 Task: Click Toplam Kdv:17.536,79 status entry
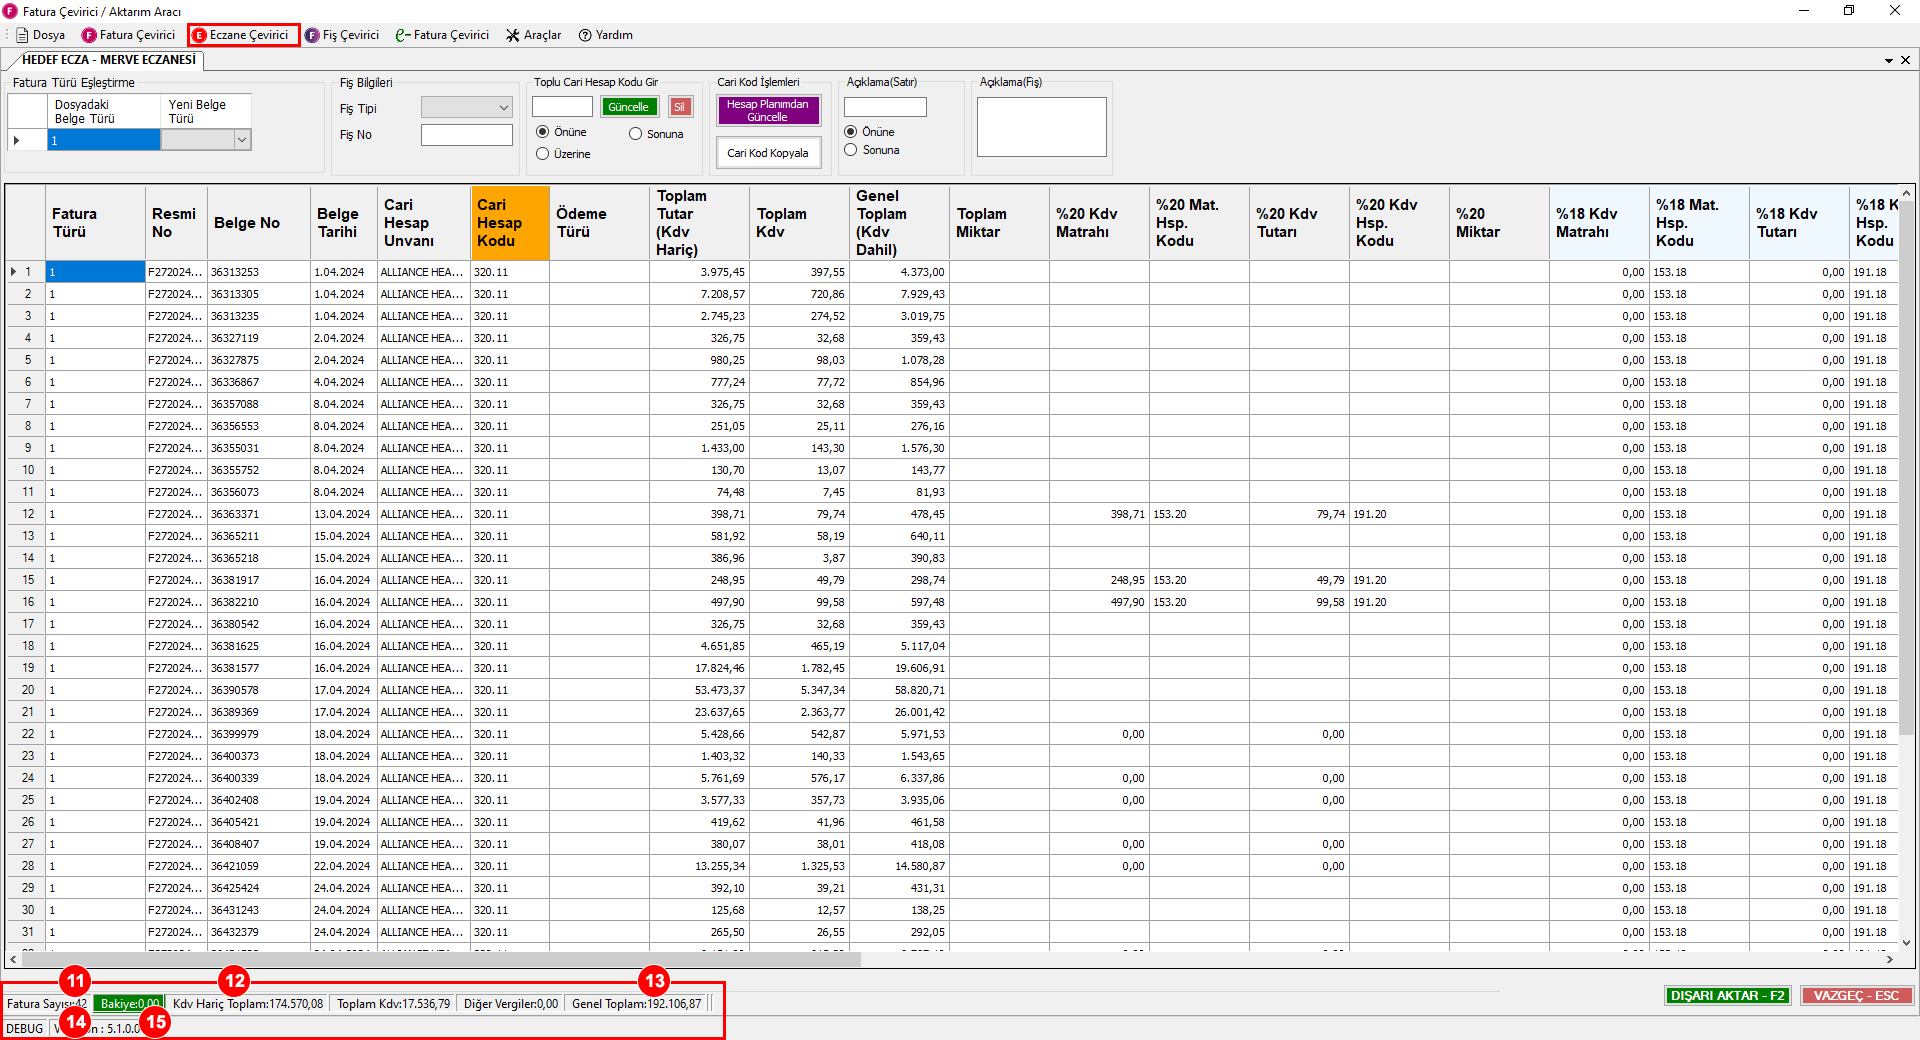pos(393,1004)
